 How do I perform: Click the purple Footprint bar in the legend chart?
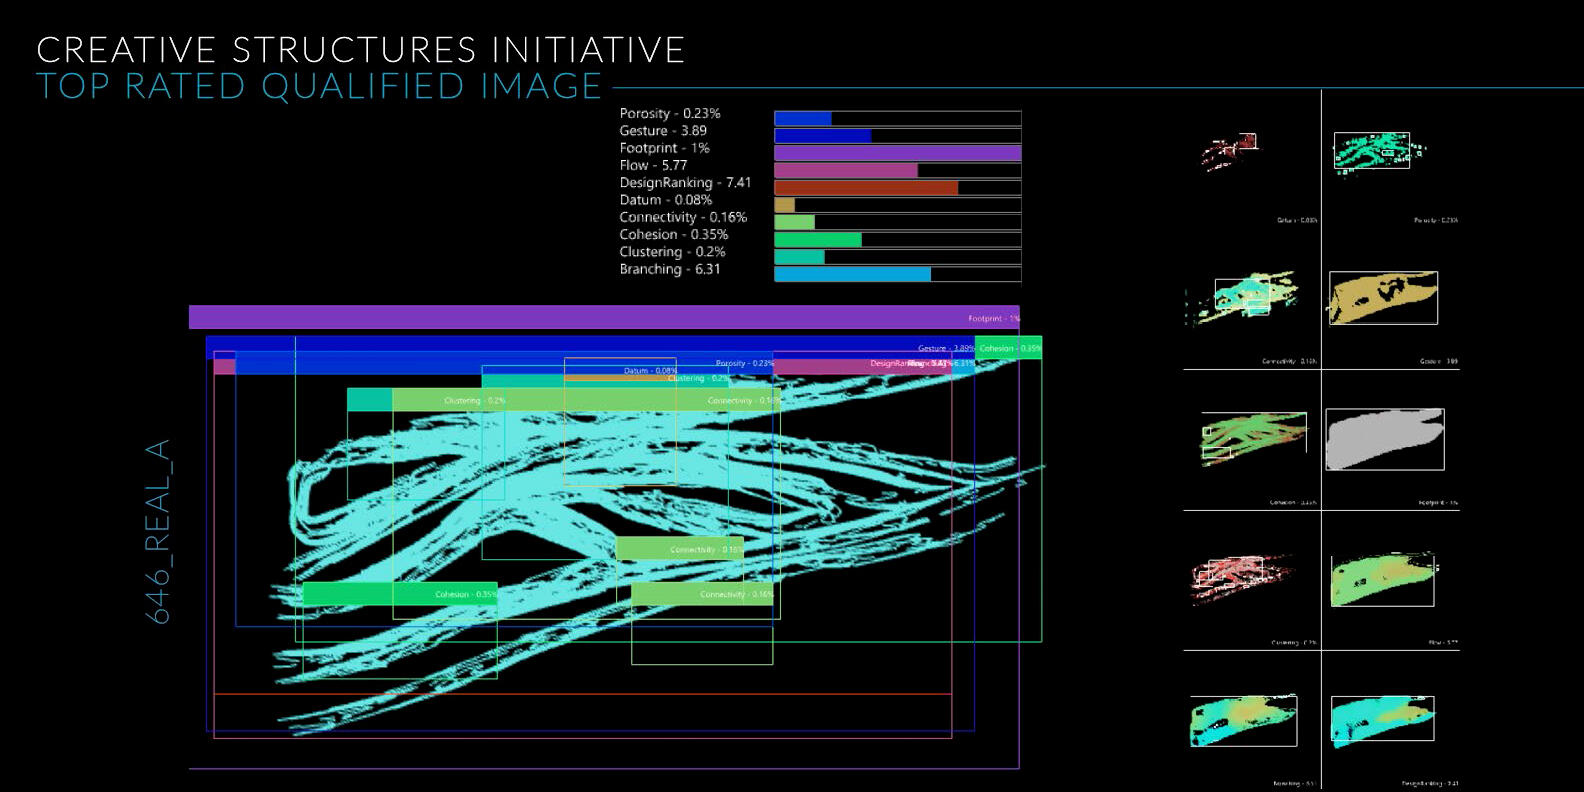tap(897, 153)
